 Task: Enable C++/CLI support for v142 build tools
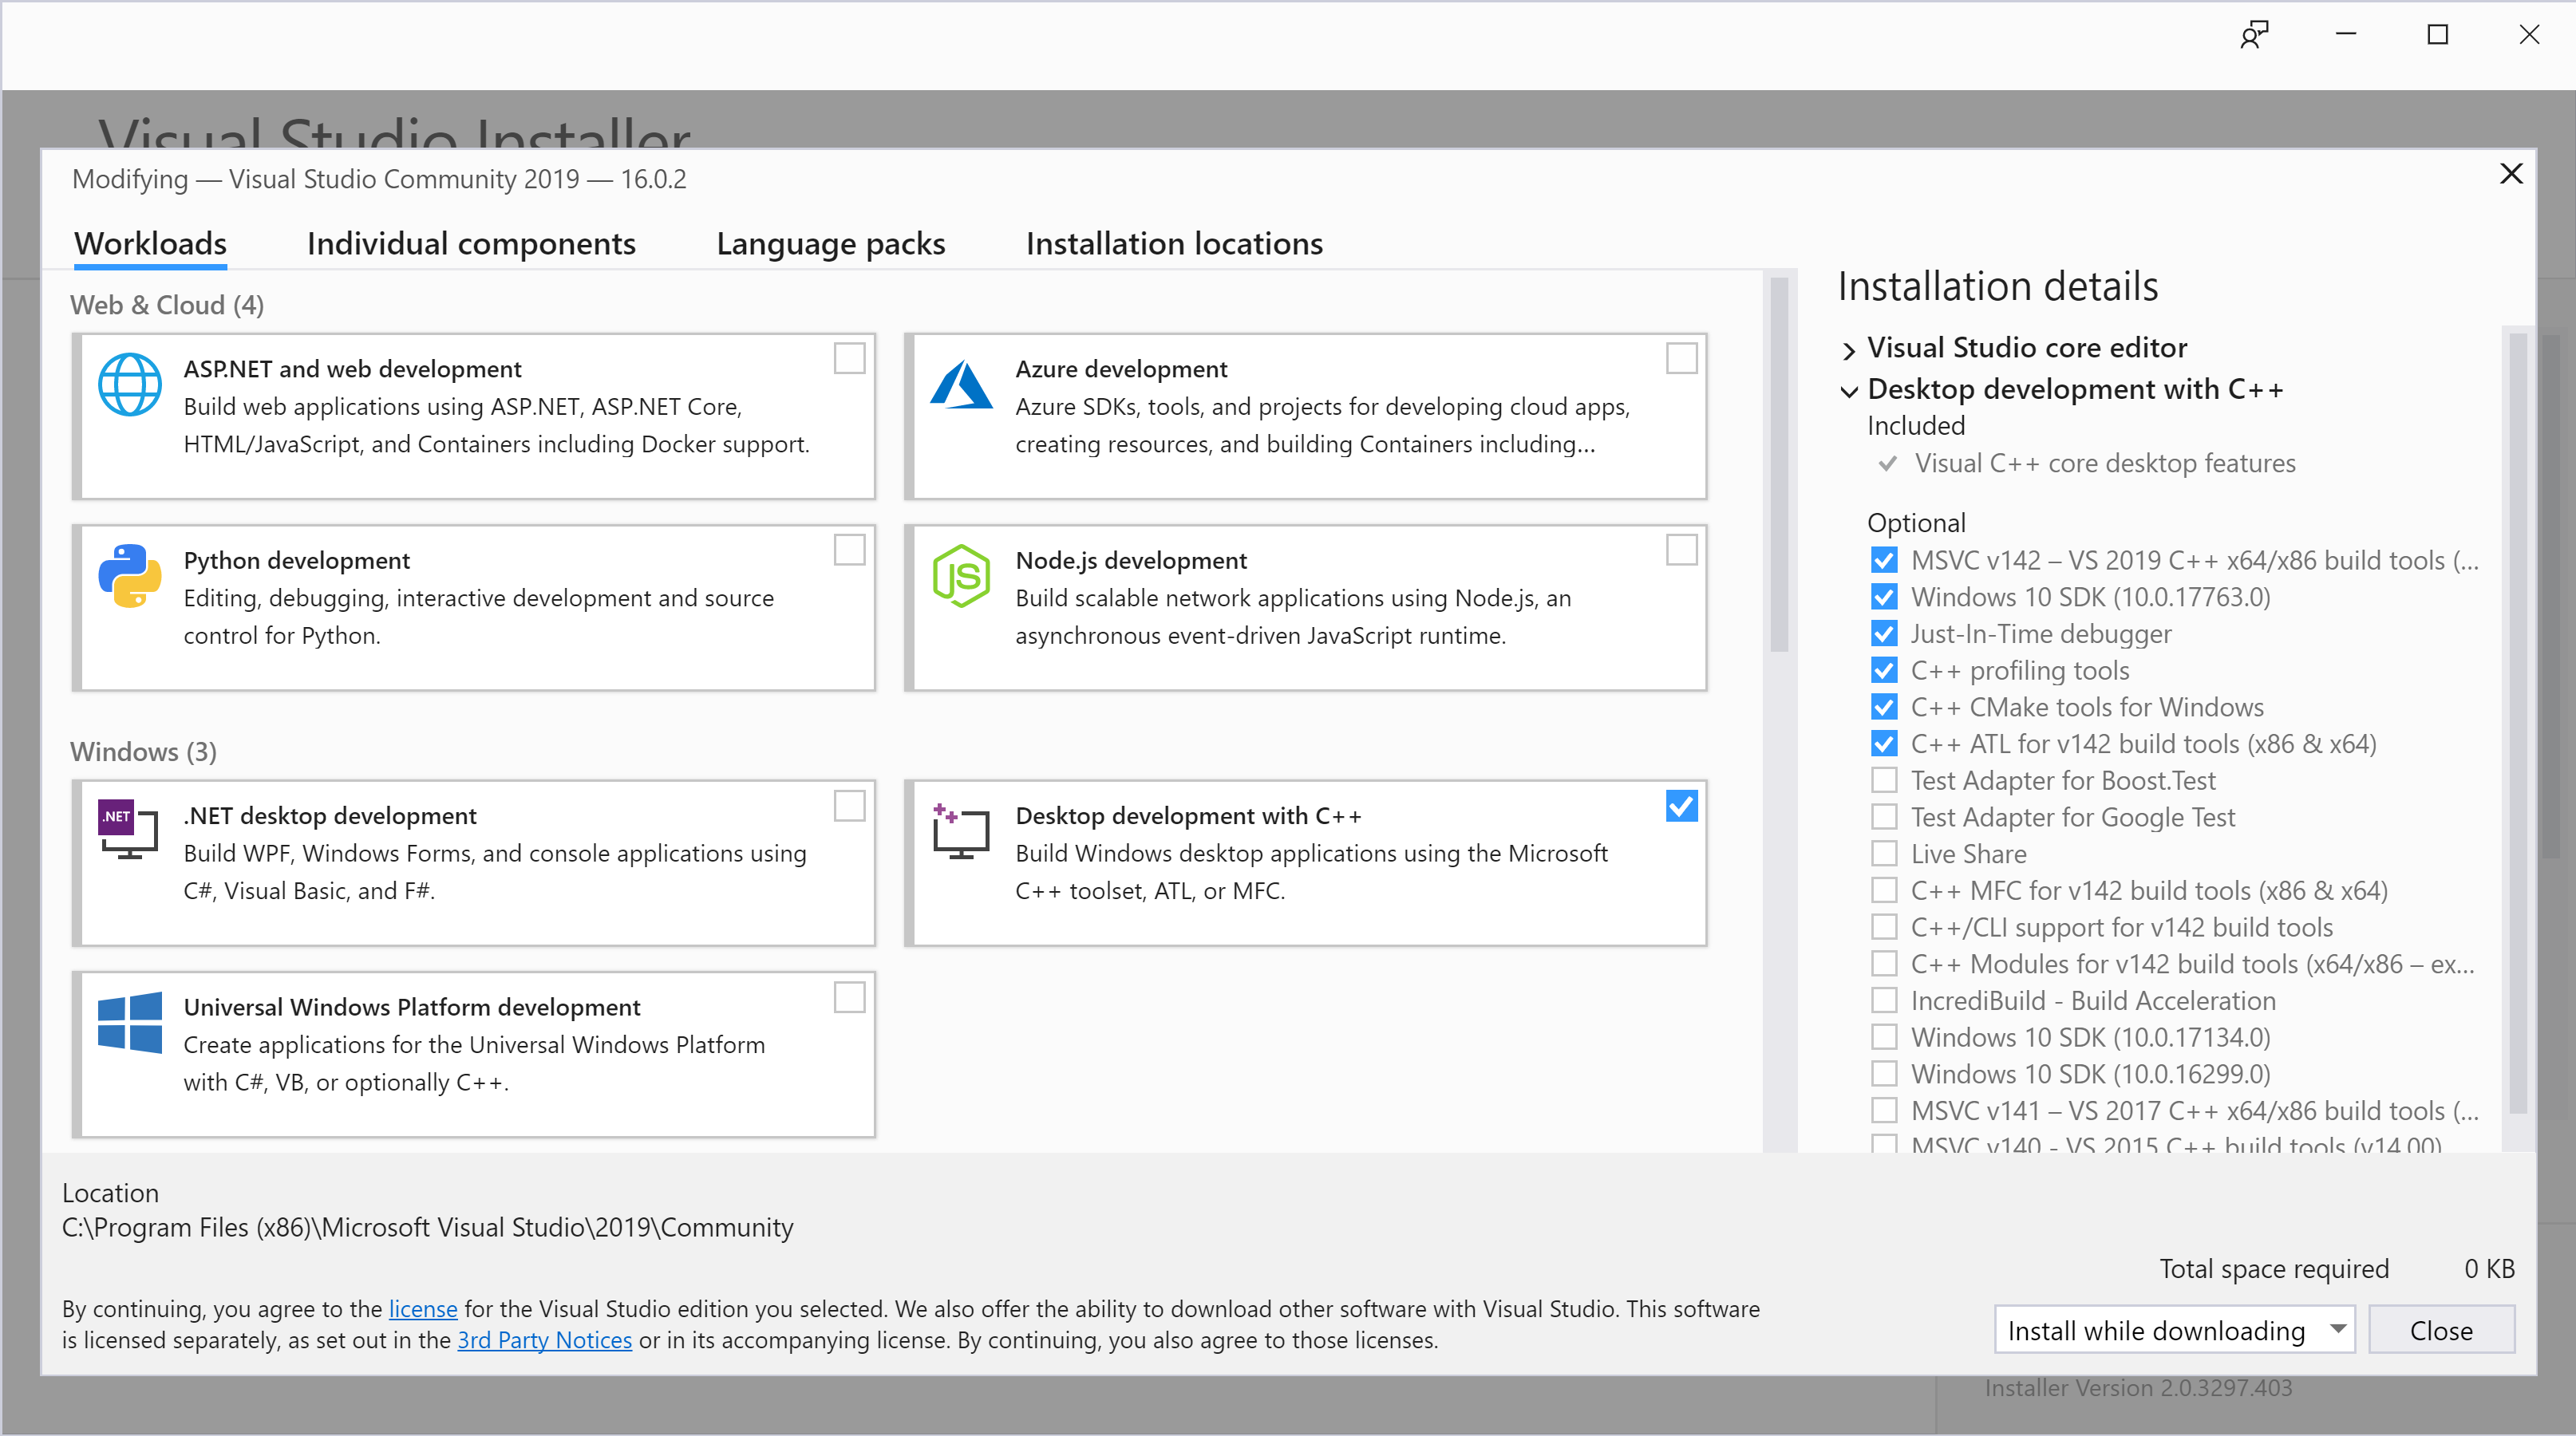[x=1884, y=927]
